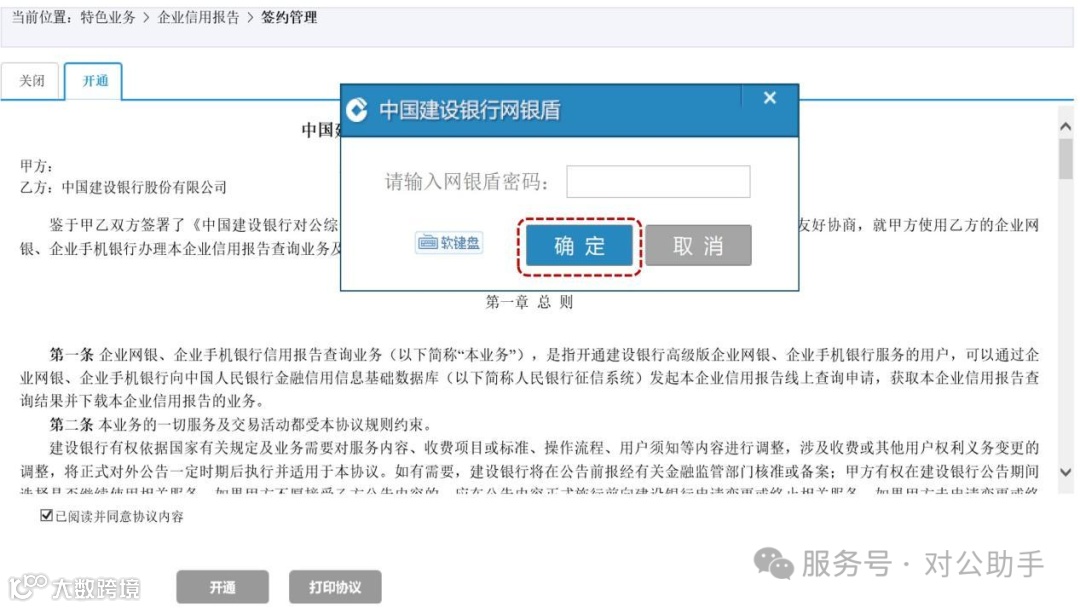This screenshot has height=608, width=1080.
Task: Click the 打印协议 button
Action: pyautogui.click(x=335, y=587)
